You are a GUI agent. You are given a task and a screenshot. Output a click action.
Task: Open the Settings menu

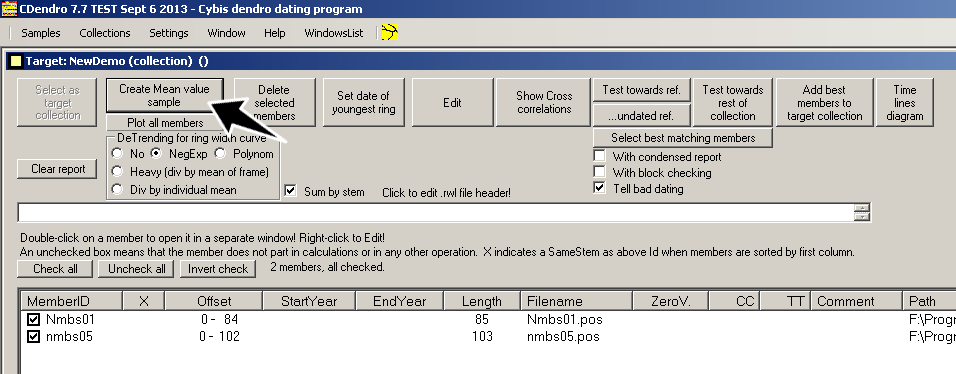tap(169, 33)
